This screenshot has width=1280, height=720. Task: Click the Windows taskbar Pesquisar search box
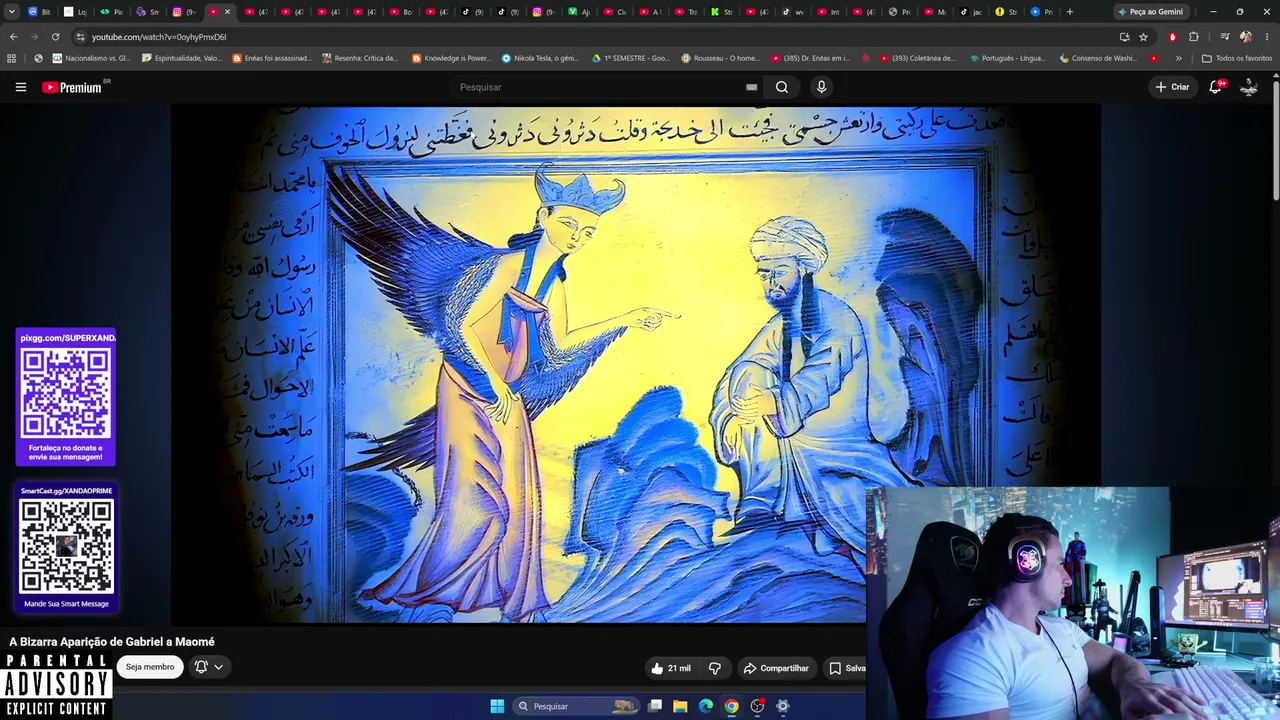pos(574,706)
